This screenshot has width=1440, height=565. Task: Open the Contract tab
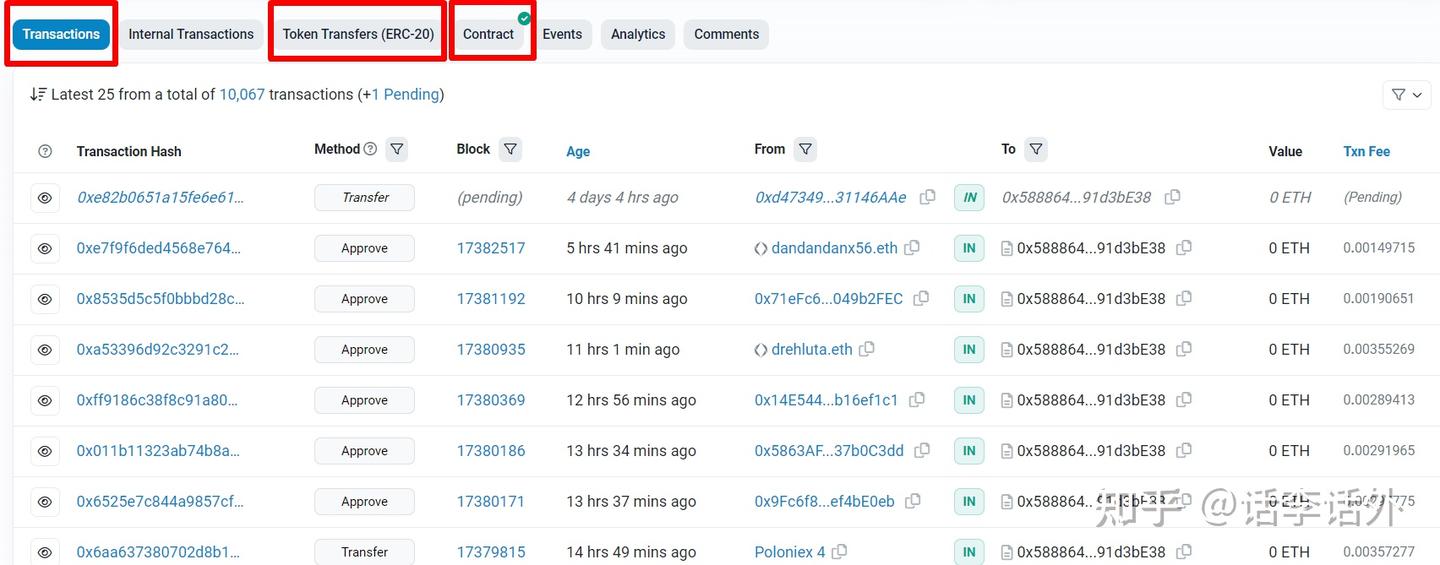click(x=488, y=34)
